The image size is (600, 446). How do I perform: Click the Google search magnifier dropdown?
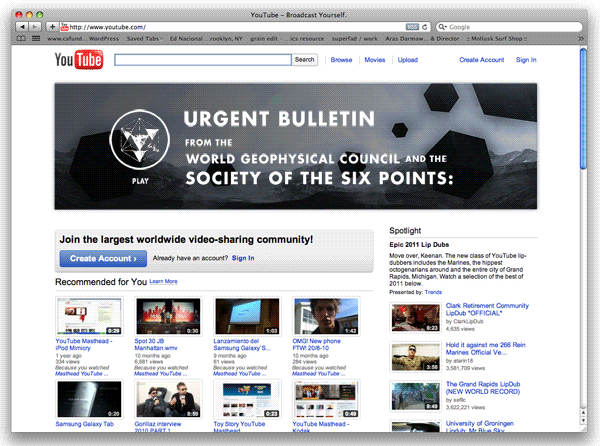coord(443,27)
